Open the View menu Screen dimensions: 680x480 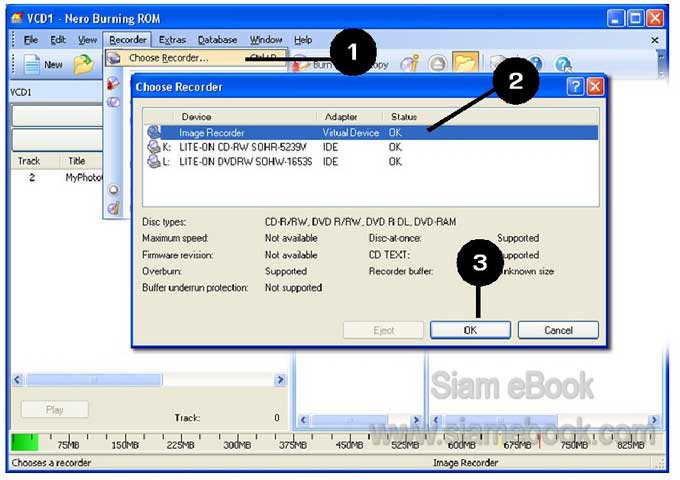[x=87, y=40]
